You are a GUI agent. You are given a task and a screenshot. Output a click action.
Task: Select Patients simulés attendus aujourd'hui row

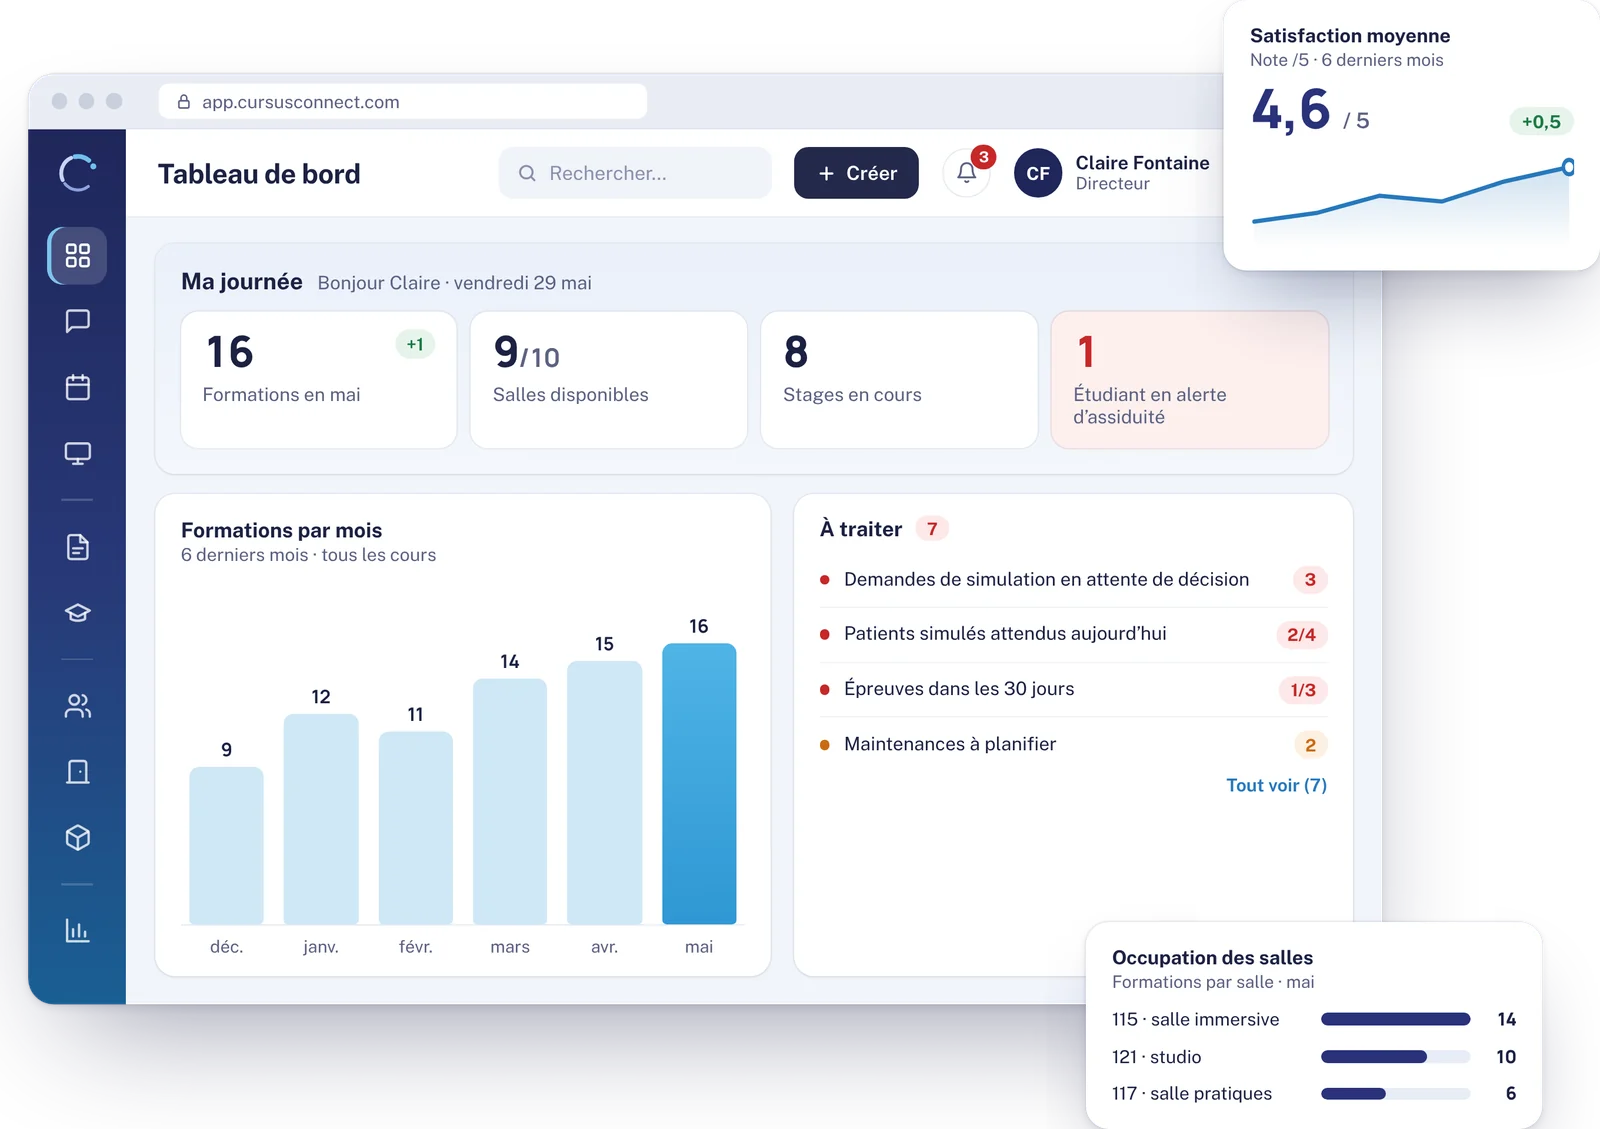coord(1073,634)
